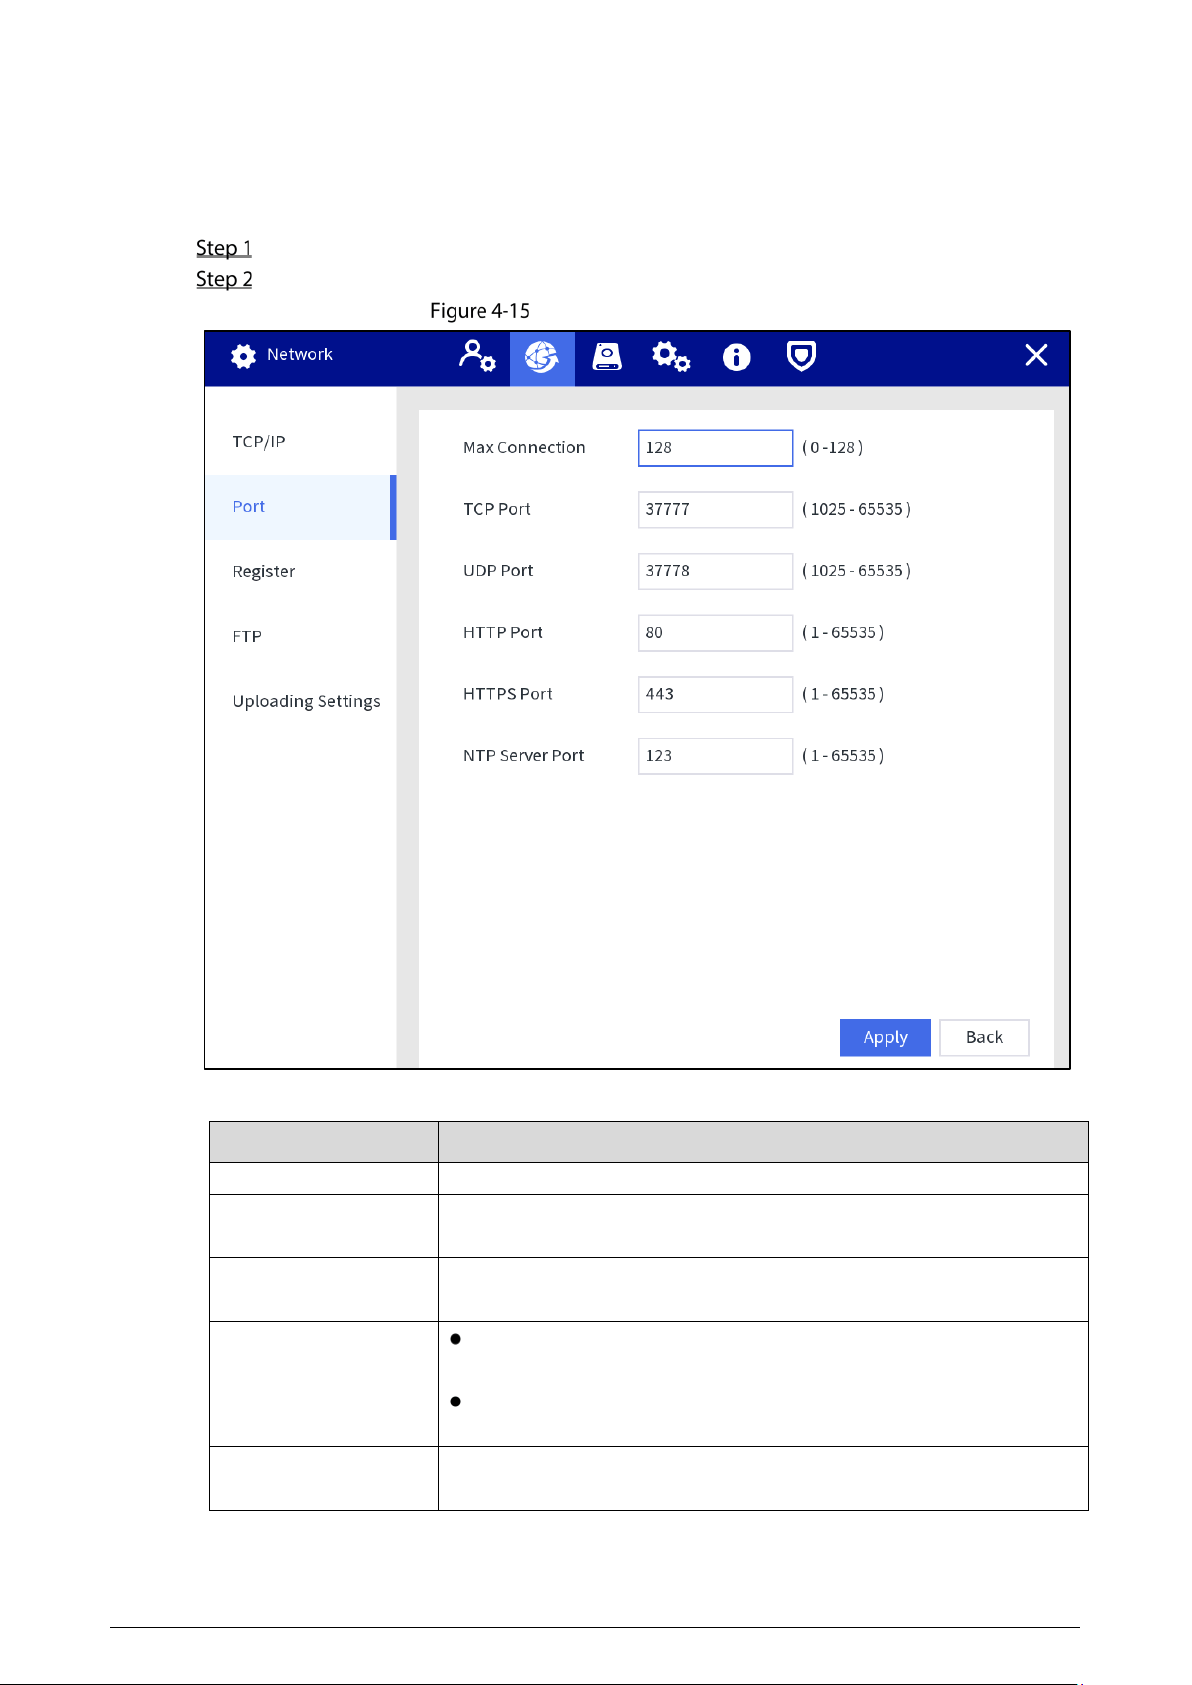Click the Network gear icon in header
The width and height of the screenshot is (1192, 1685).
(243, 356)
